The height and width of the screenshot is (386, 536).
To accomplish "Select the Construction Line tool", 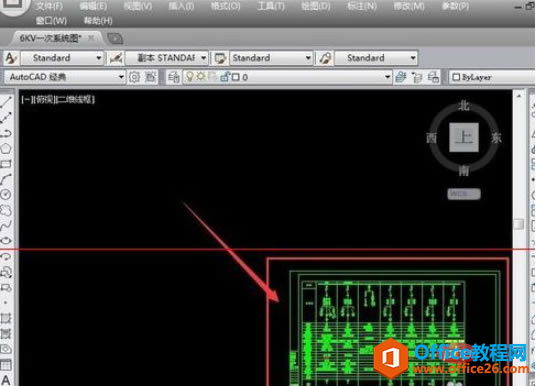I will (6, 117).
